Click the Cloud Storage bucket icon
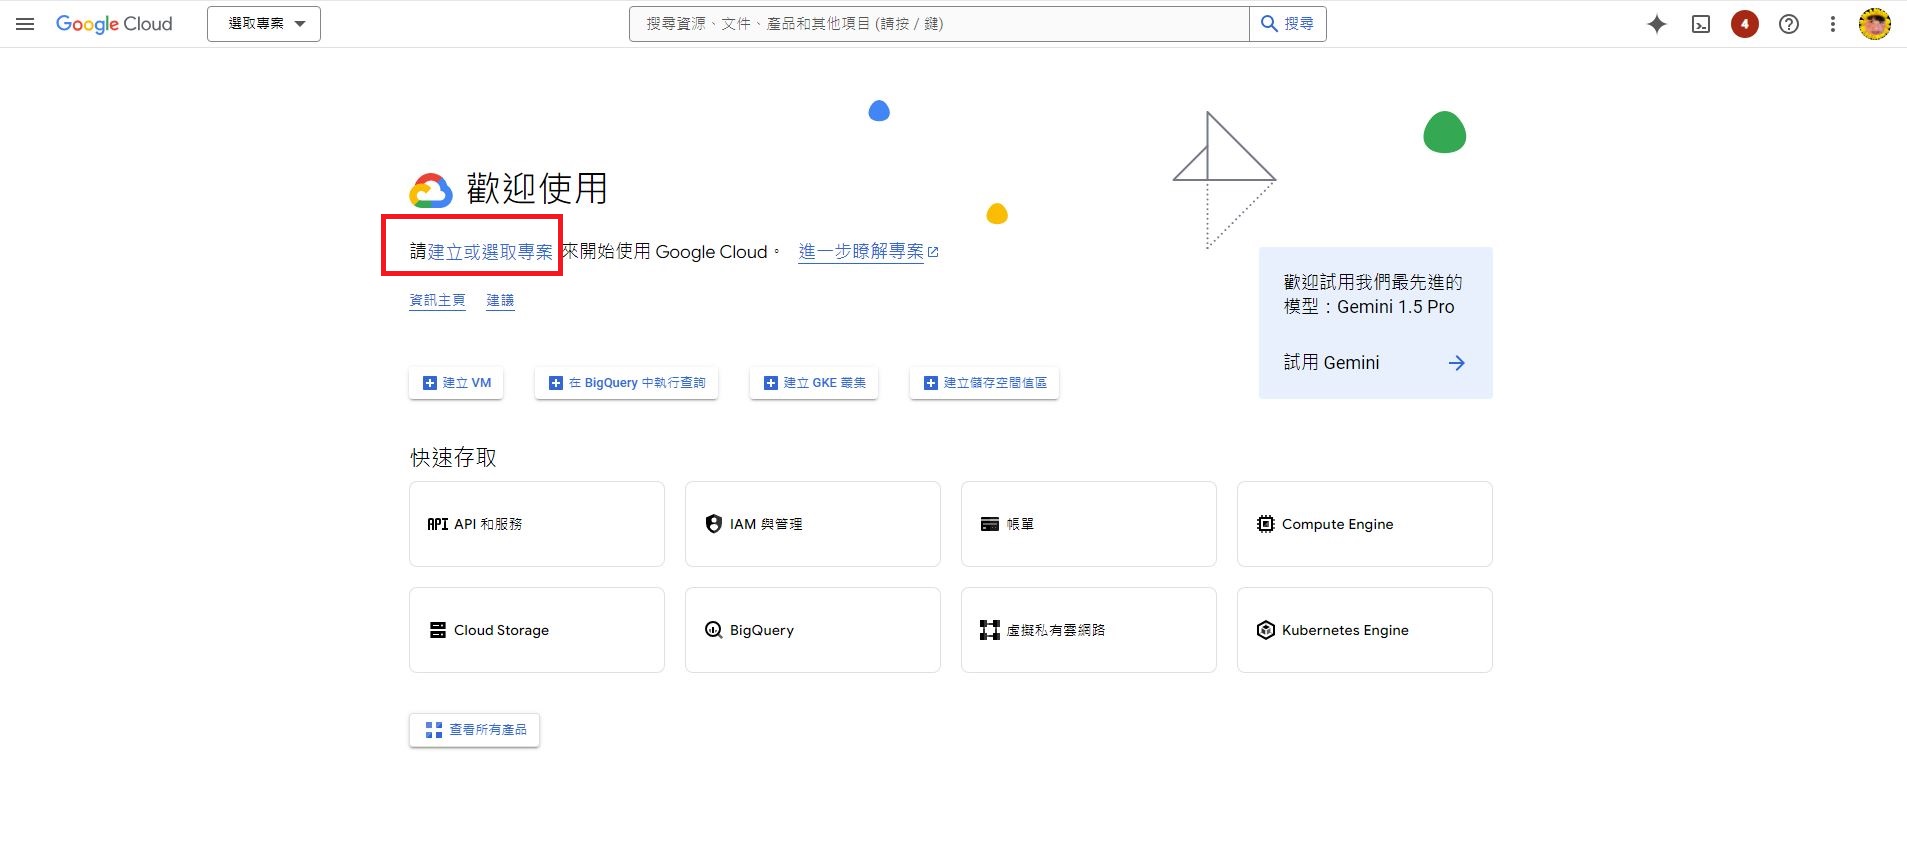Screen dimensions: 1907x858 (438, 630)
